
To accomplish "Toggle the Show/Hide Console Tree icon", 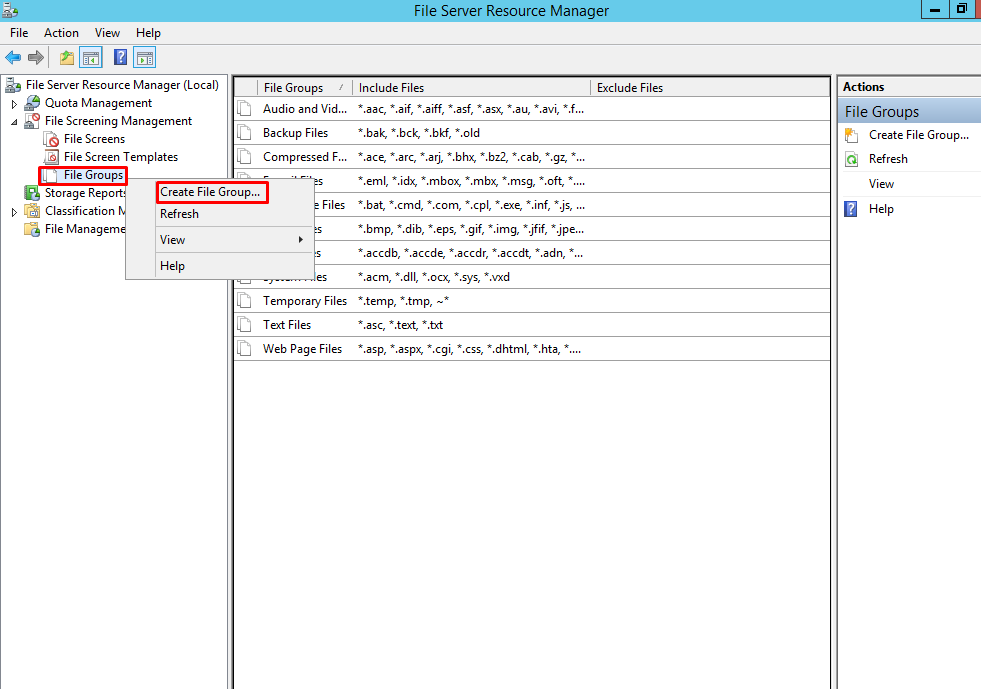I will coord(91,58).
